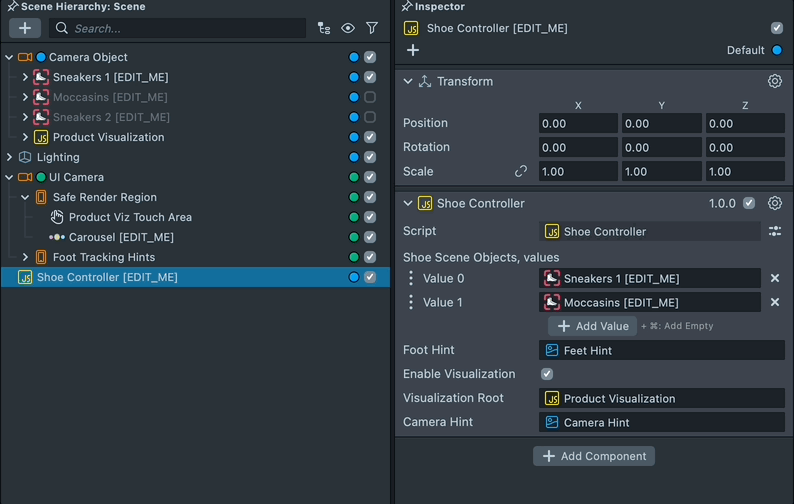Open Transform component settings gear
The height and width of the screenshot is (504, 794).
(x=775, y=82)
